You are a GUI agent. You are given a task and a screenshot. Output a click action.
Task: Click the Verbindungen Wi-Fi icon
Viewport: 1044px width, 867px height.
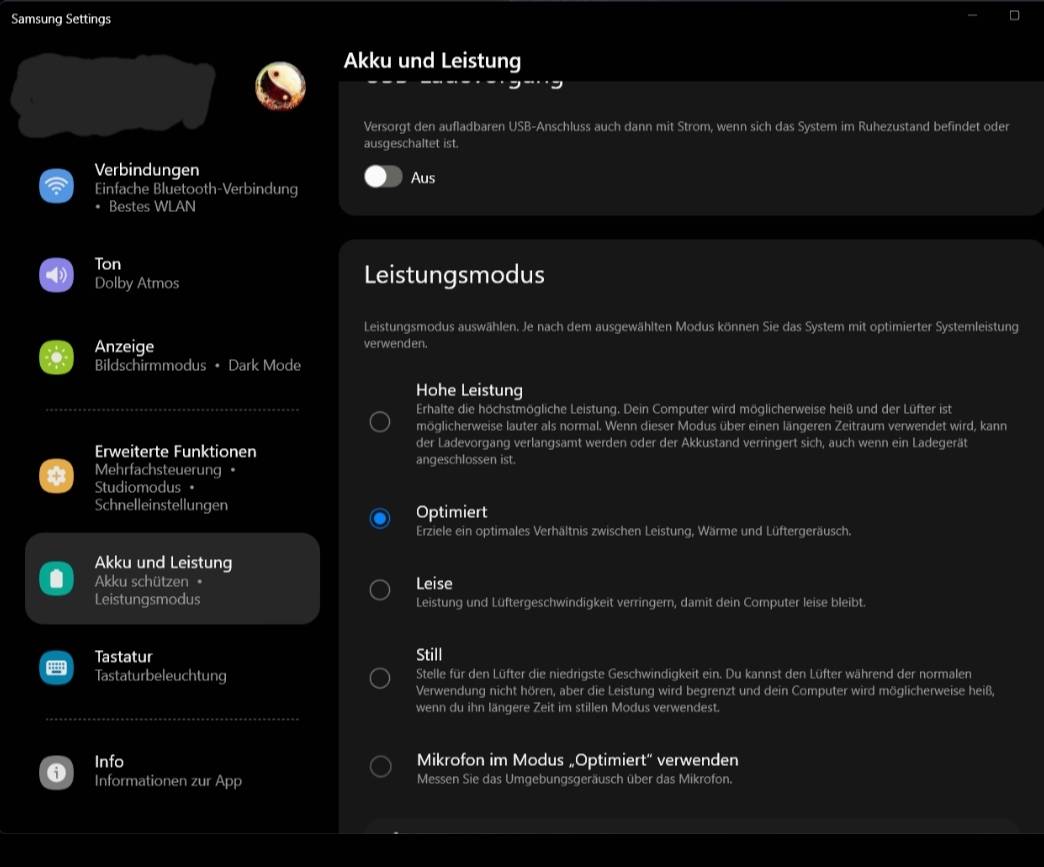click(x=56, y=186)
